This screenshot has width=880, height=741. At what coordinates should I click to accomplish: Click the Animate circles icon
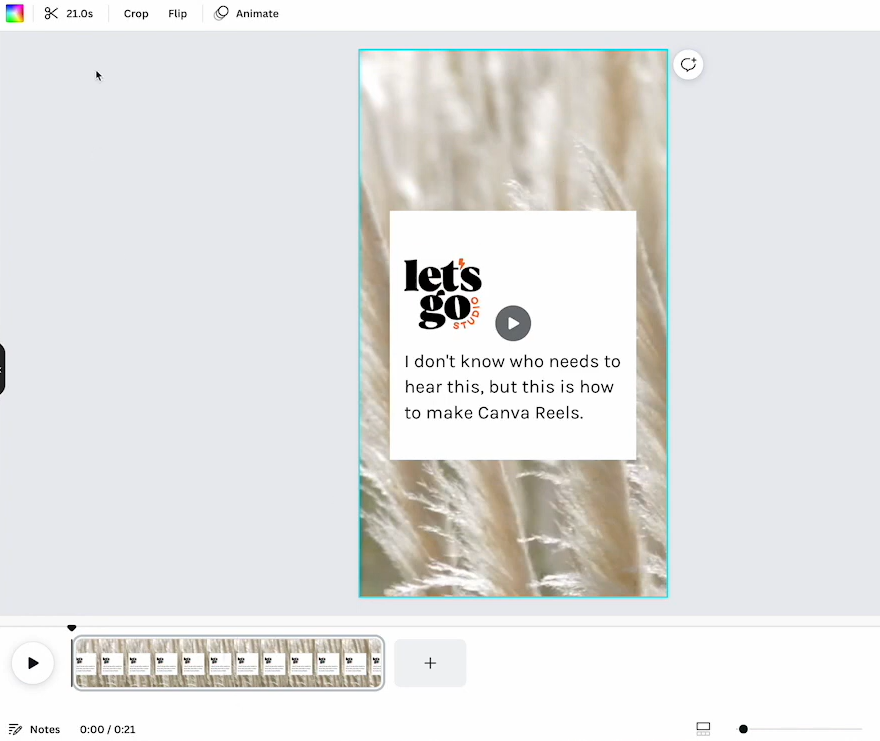pyautogui.click(x=222, y=14)
